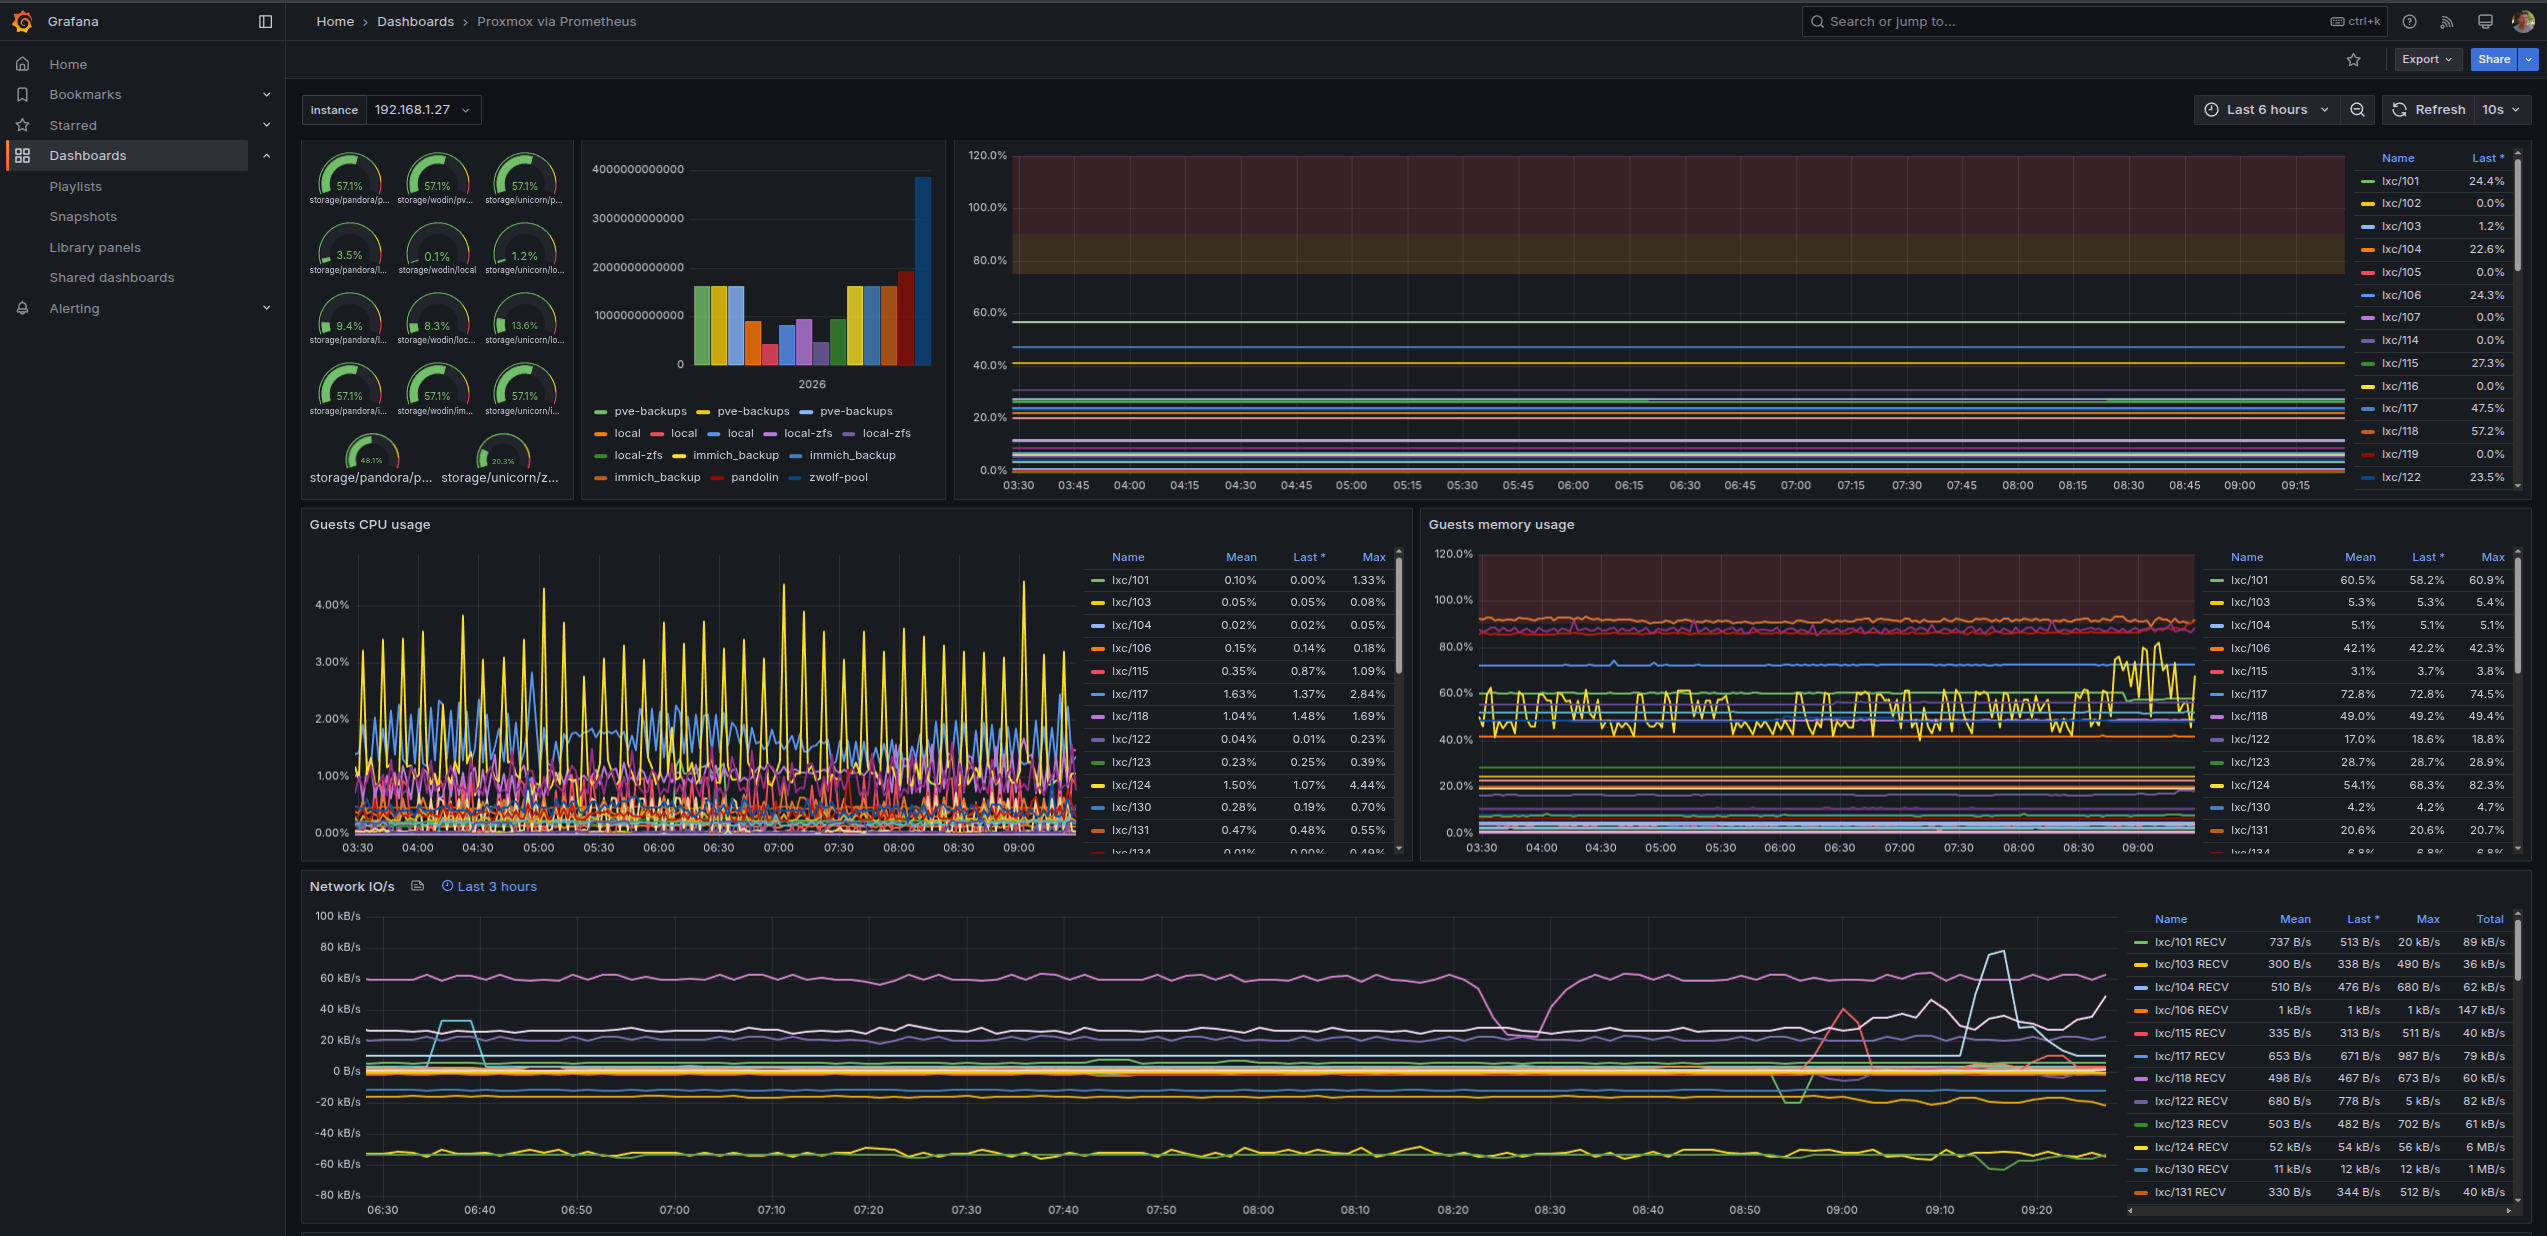The image size is (2547, 1236).
Task: Click the search magnifier icon
Action: click(1818, 21)
